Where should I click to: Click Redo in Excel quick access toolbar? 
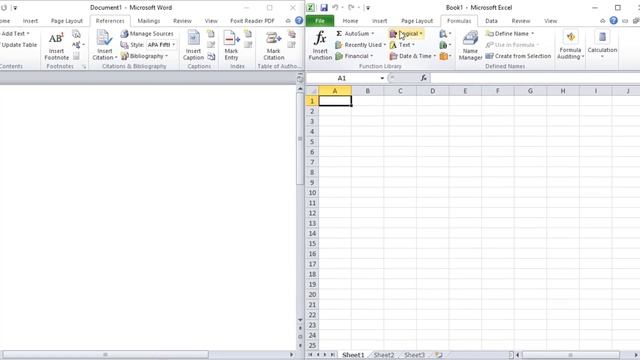pos(351,7)
